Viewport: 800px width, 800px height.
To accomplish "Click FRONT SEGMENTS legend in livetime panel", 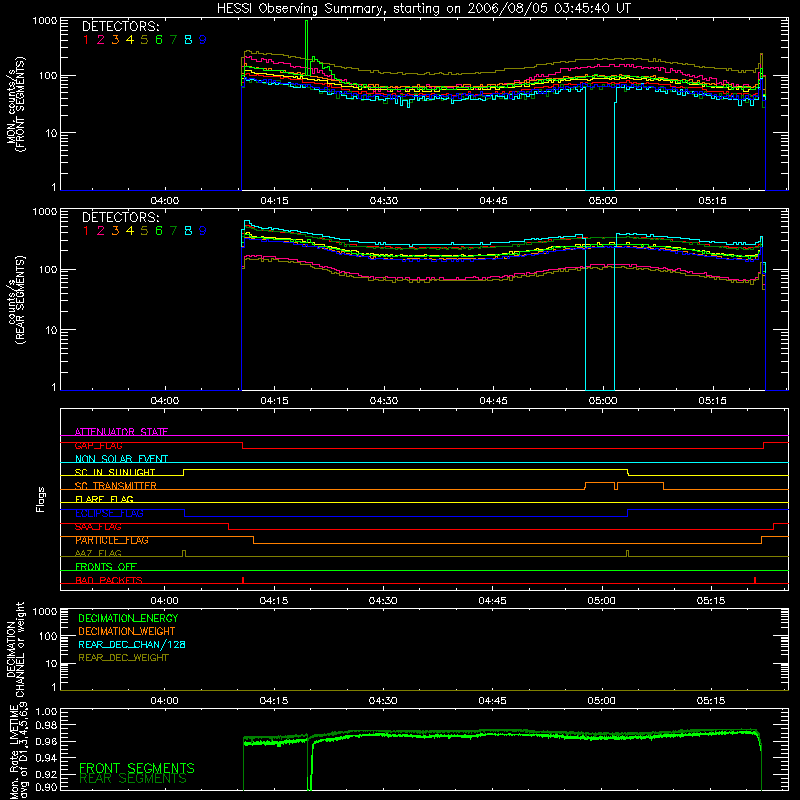I will pos(137,768).
